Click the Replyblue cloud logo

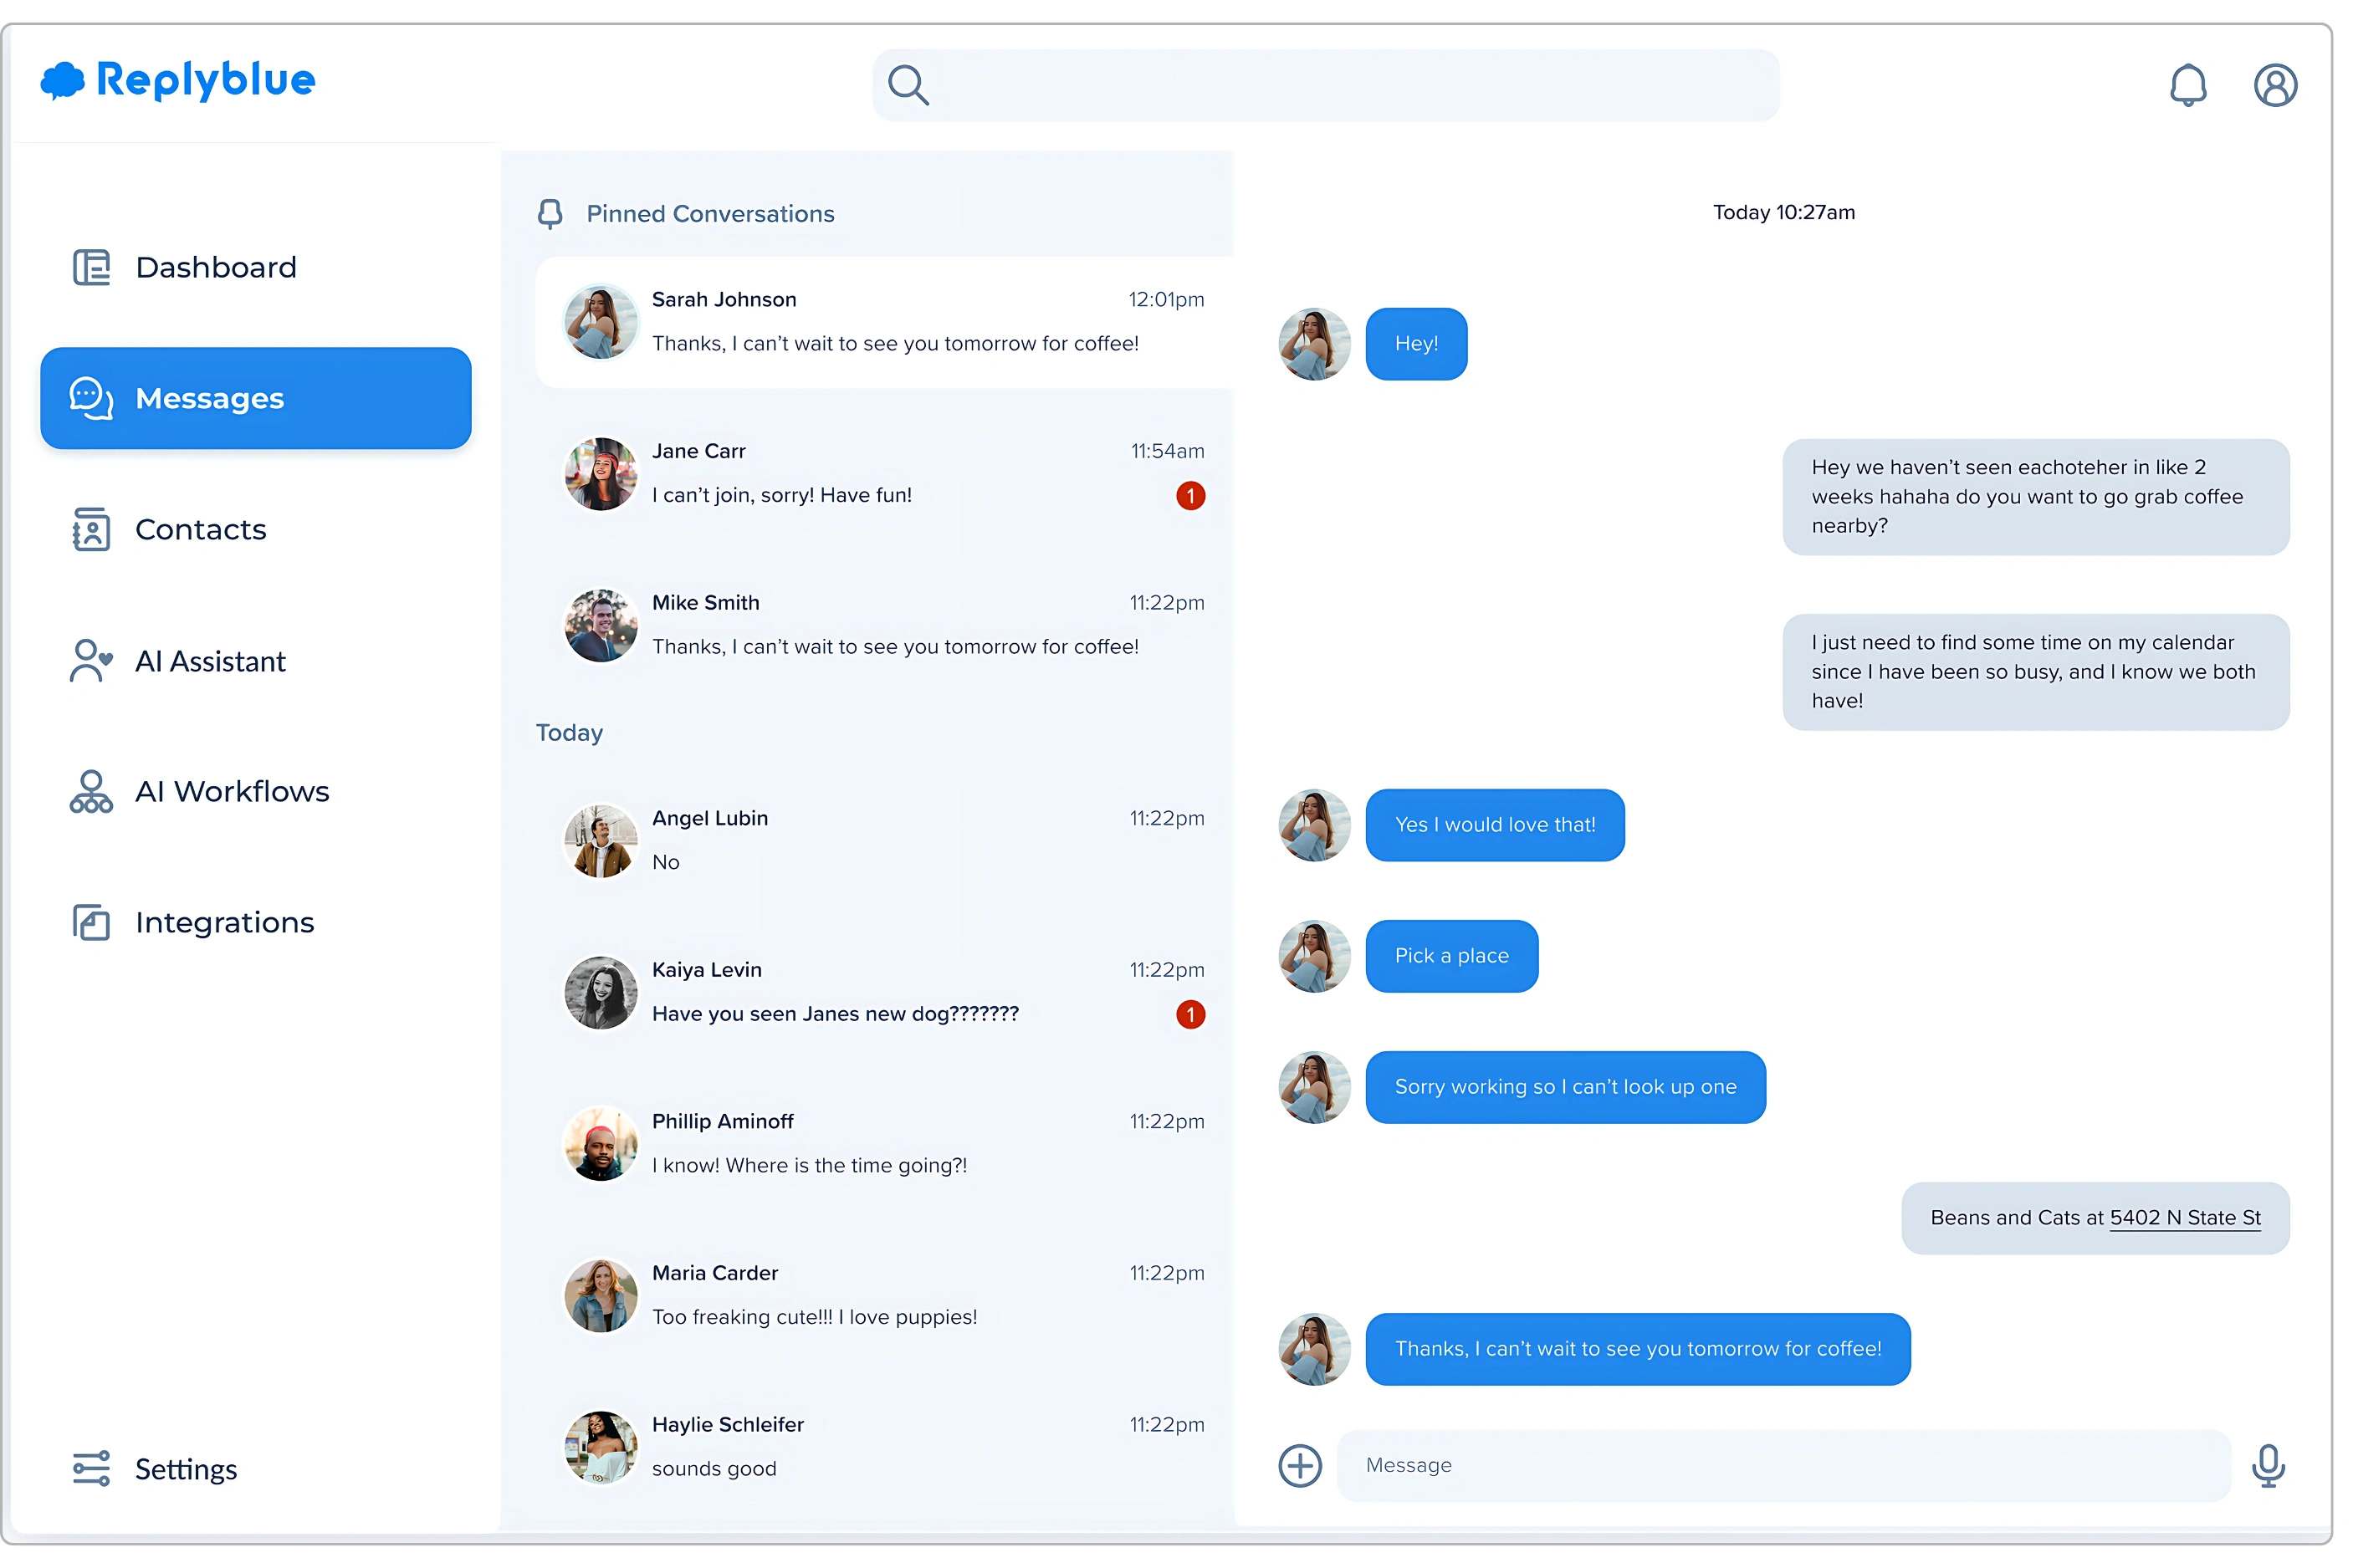coord(62,80)
